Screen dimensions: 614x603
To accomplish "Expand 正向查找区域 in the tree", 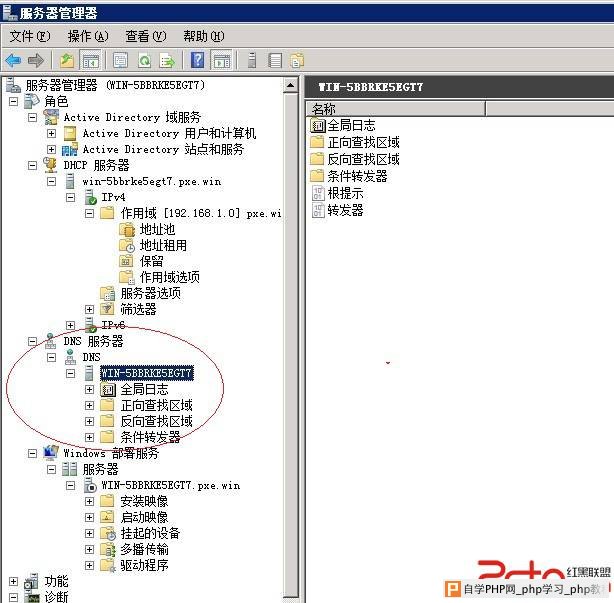I will pyautogui.click(x=89, y=405).
